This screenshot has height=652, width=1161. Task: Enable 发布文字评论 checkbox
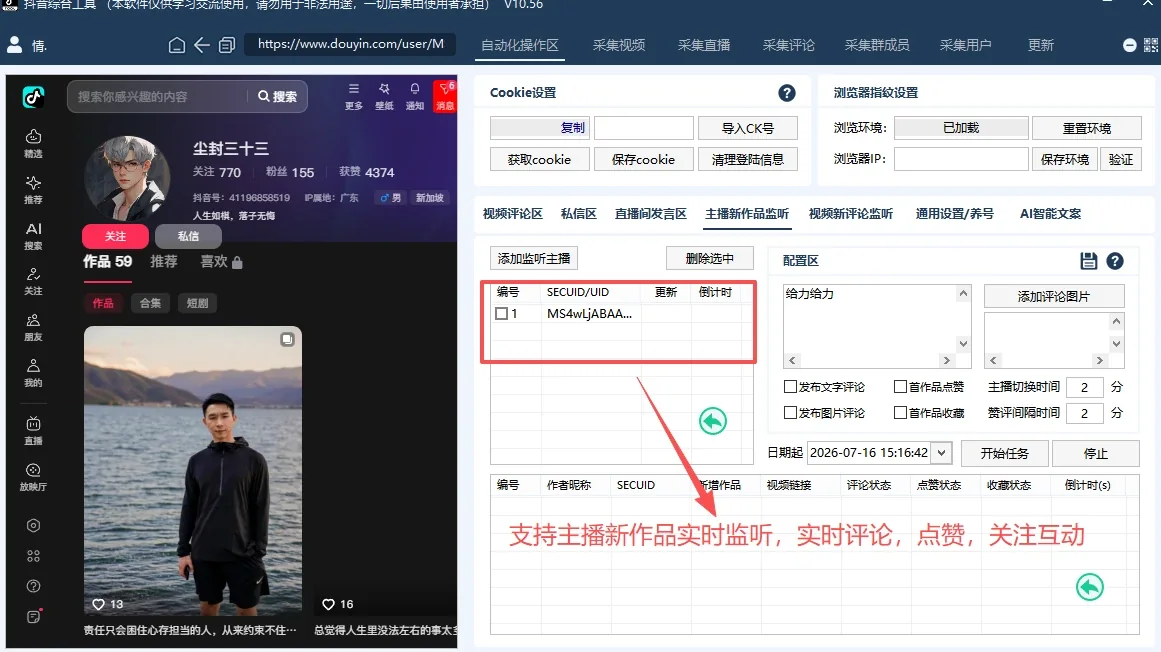click(x=790, y=386)
